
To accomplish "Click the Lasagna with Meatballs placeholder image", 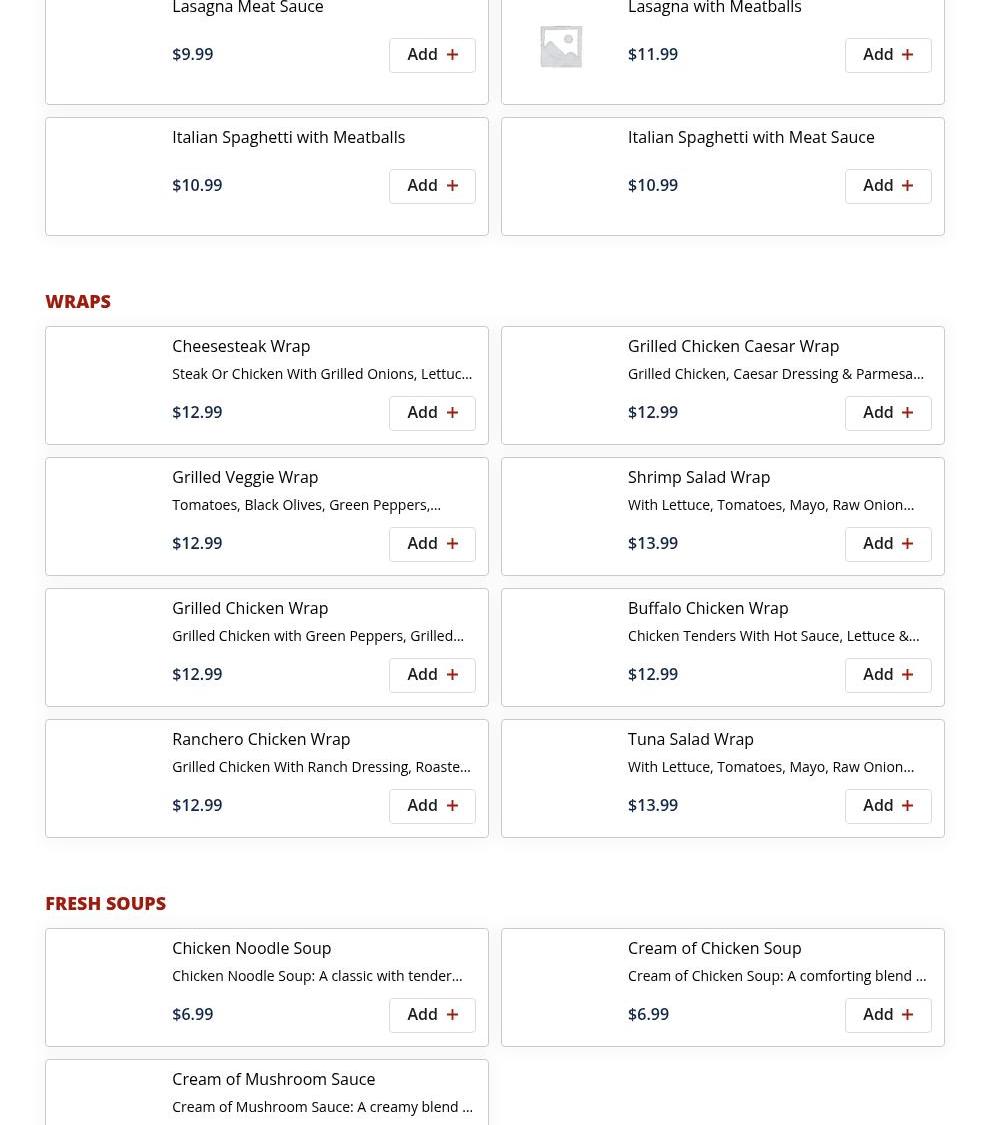I will pos(561,46).
